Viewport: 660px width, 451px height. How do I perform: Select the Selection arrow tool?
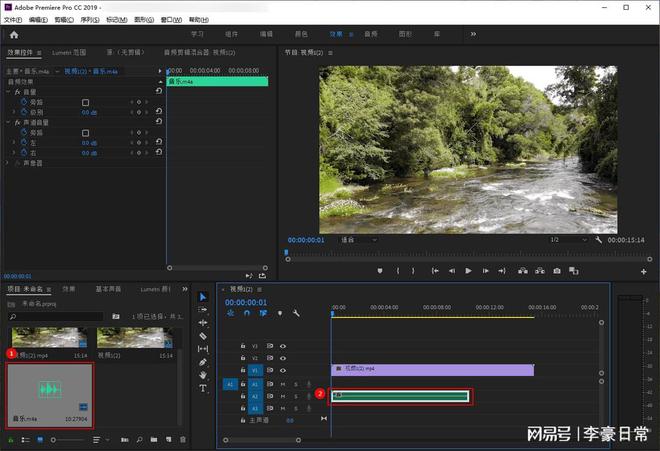(203, 297)
